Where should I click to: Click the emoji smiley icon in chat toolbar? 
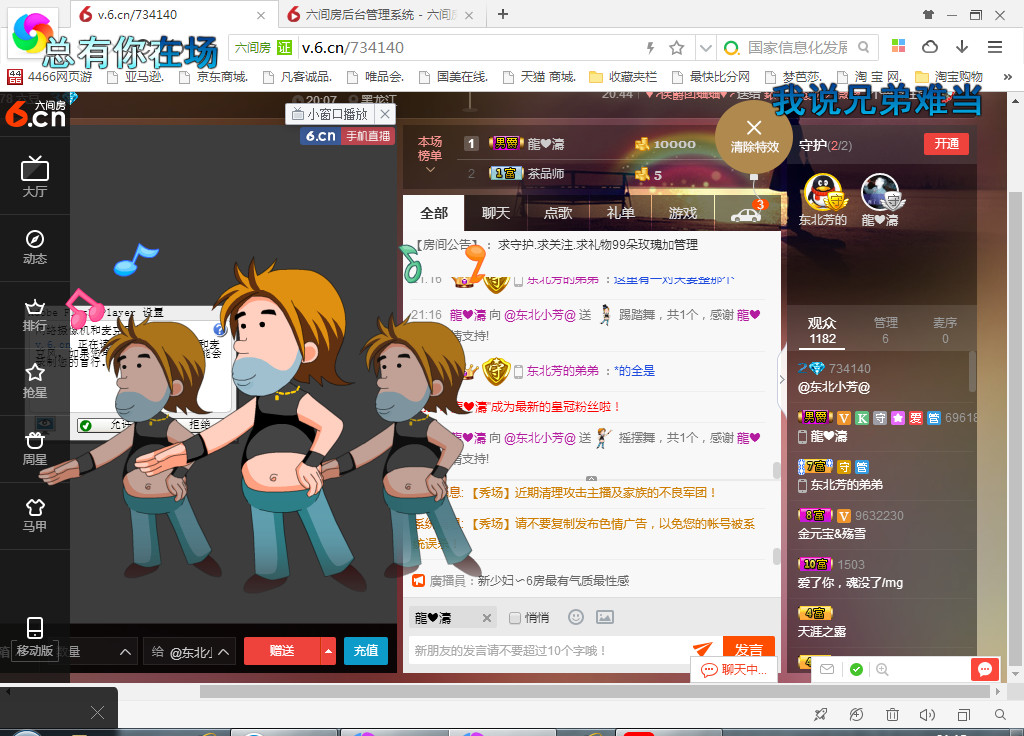tap(575, 617)
